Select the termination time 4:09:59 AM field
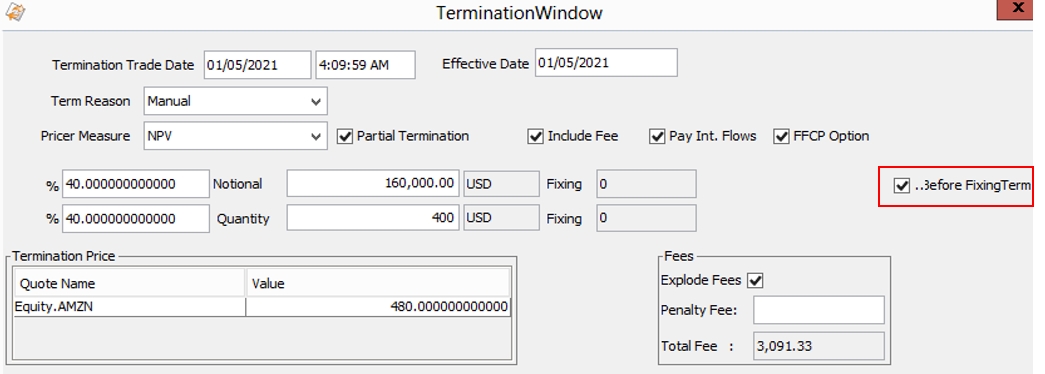This screenshot has height=374, width=1045. 365,65
